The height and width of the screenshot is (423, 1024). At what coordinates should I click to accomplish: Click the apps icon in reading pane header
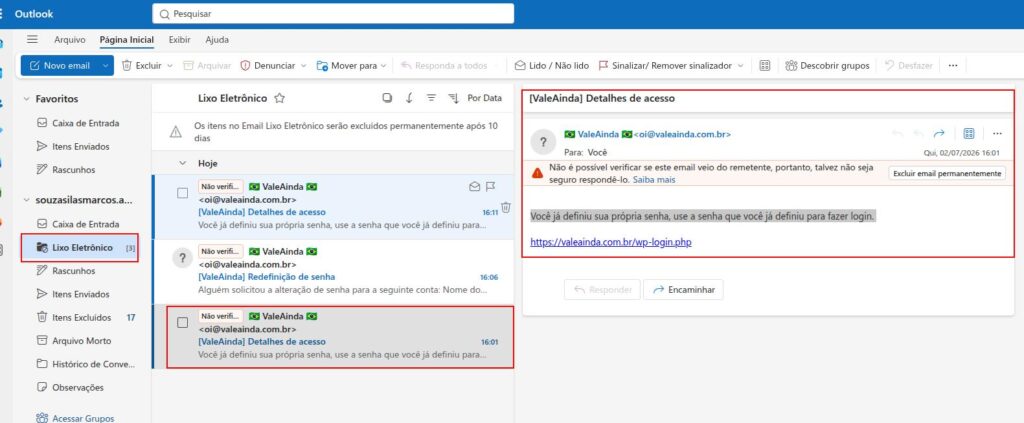pos(969,134)
